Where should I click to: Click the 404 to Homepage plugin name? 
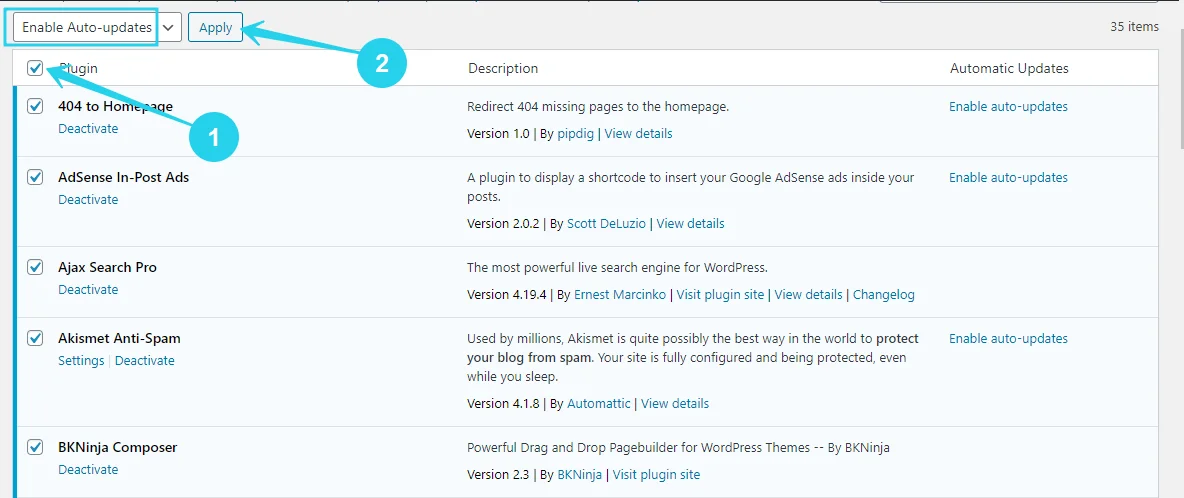click(116, 106)
